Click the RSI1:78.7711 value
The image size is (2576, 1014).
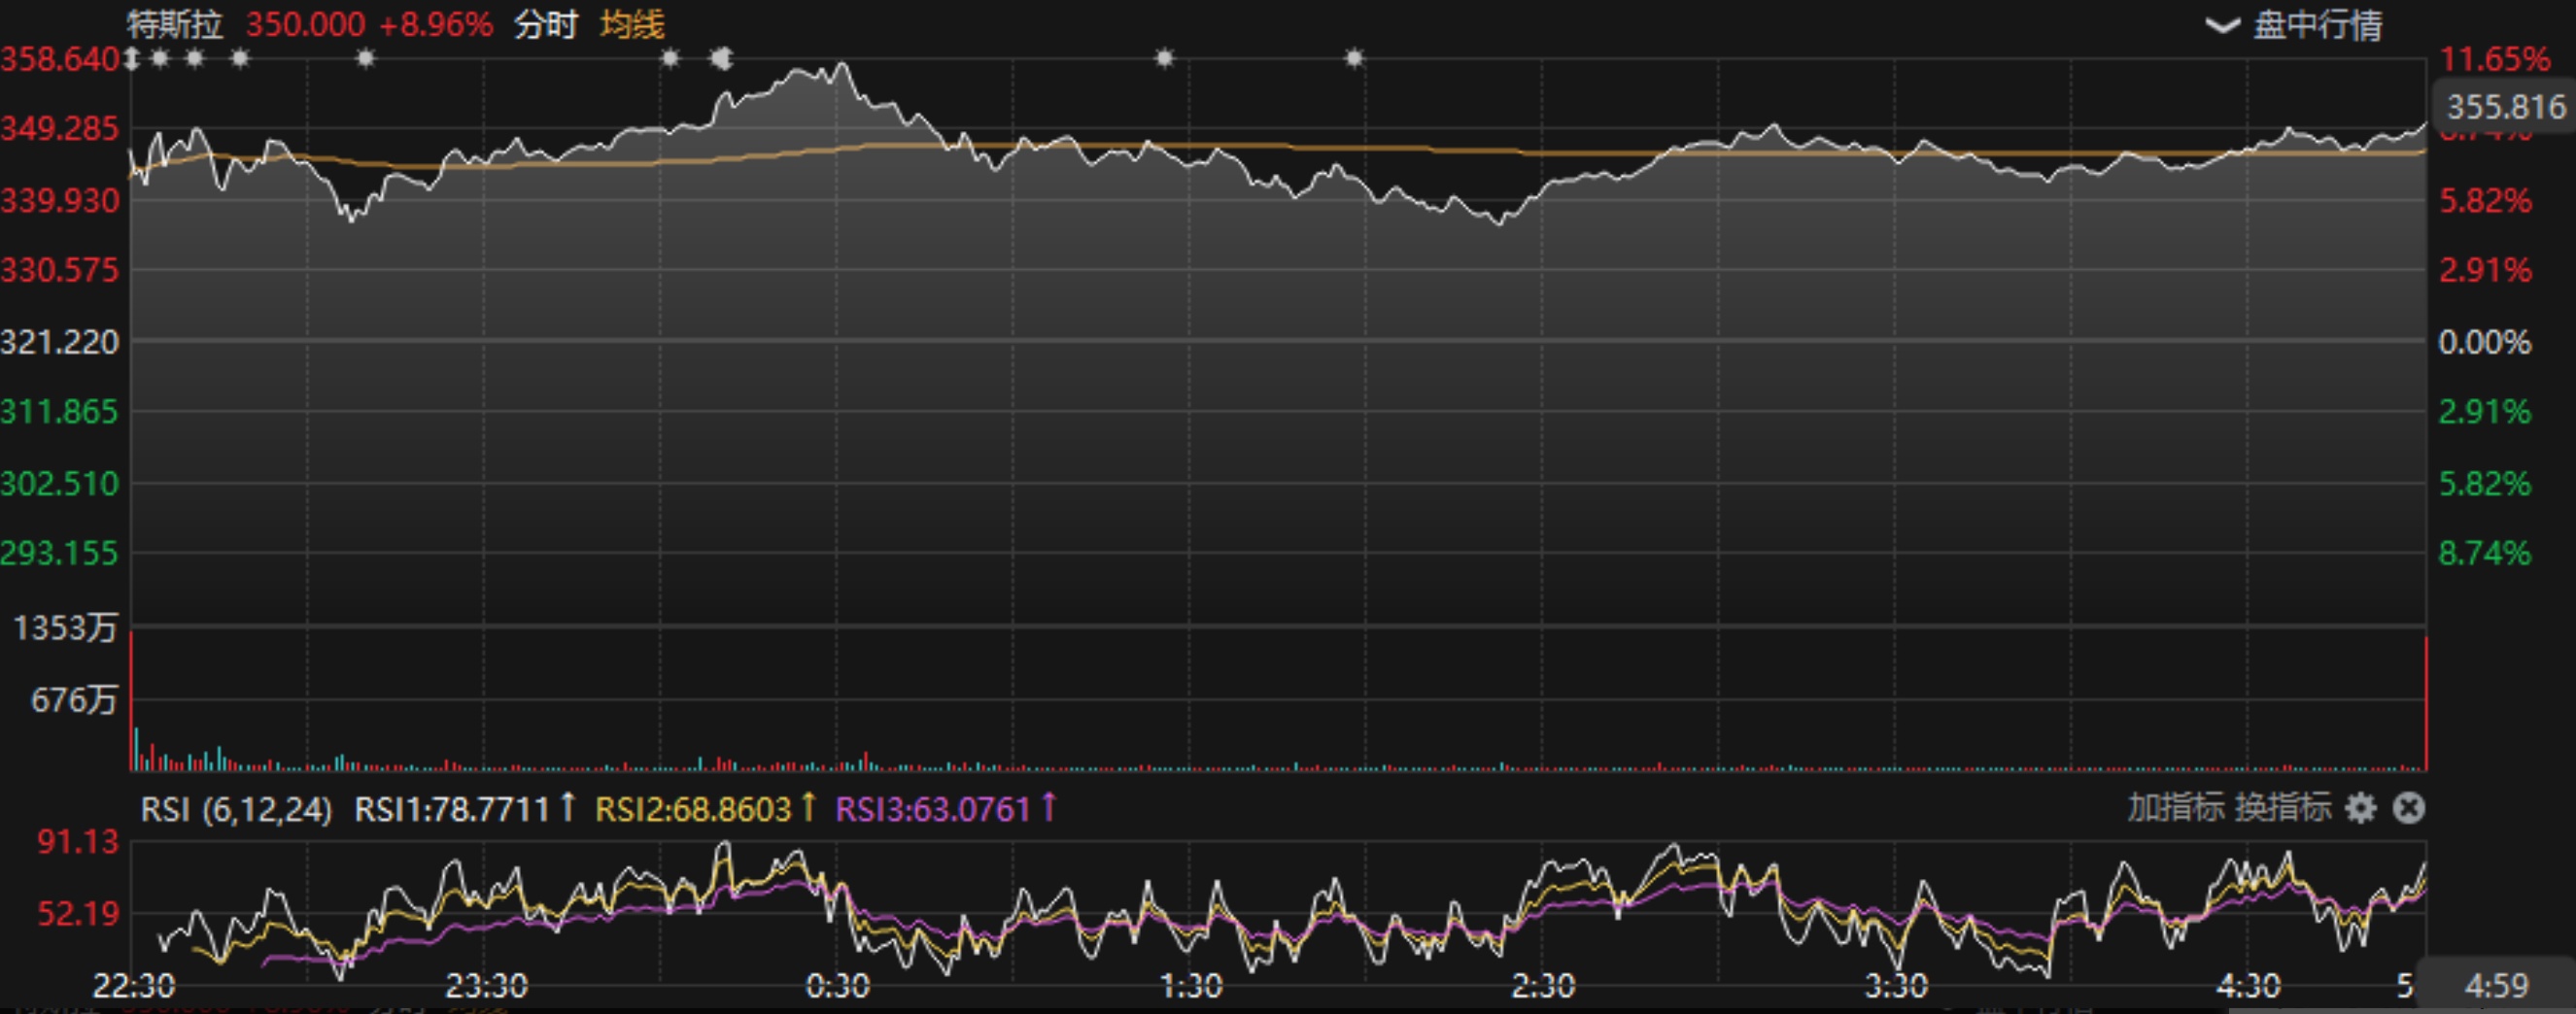453,809
